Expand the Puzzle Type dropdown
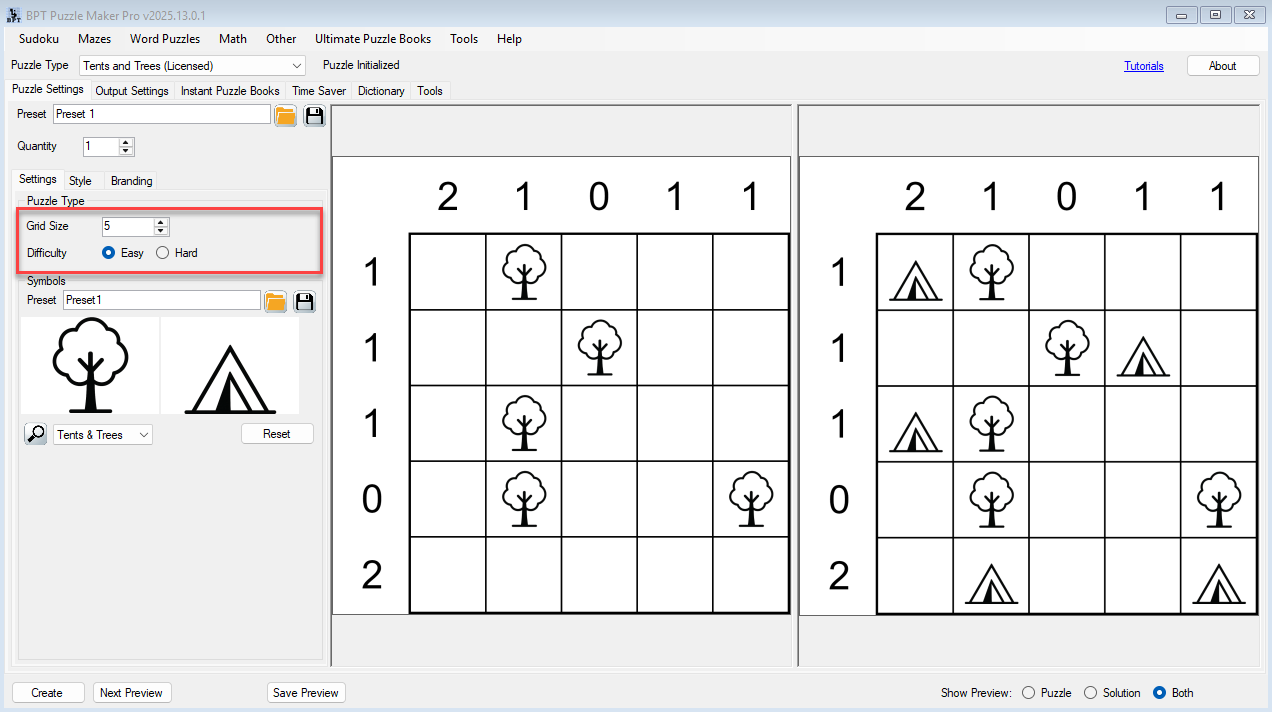Screen dimensions: 1272x712 coord(297,66)
